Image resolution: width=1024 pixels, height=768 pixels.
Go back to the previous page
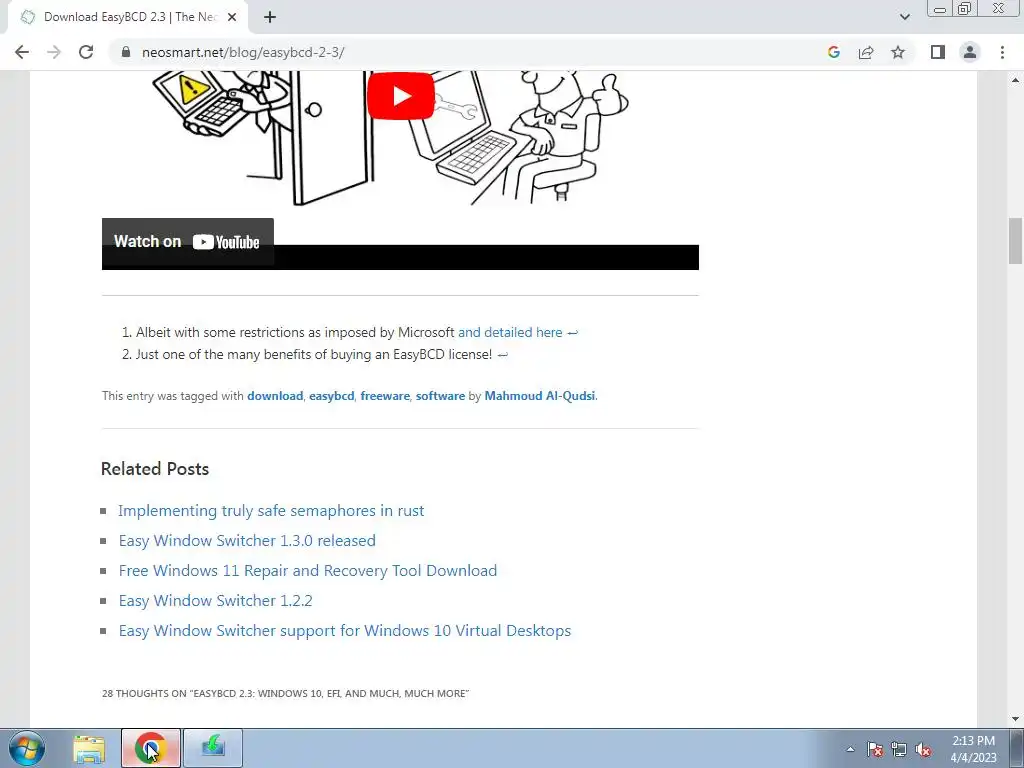click(22, 52)
